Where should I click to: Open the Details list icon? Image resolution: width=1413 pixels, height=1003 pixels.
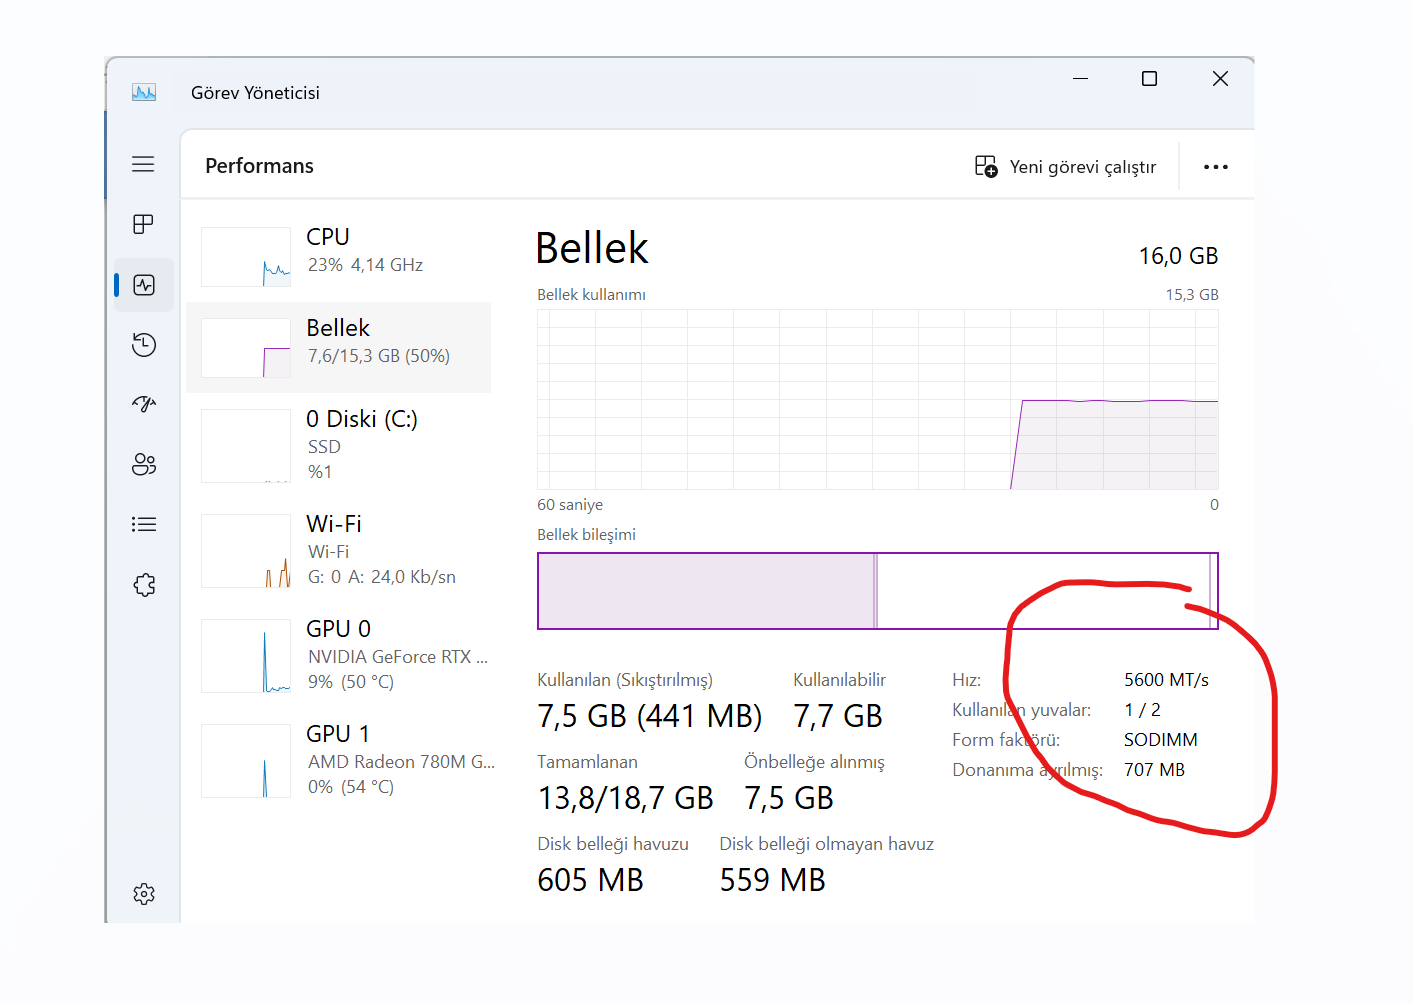(x=144, y=524)
